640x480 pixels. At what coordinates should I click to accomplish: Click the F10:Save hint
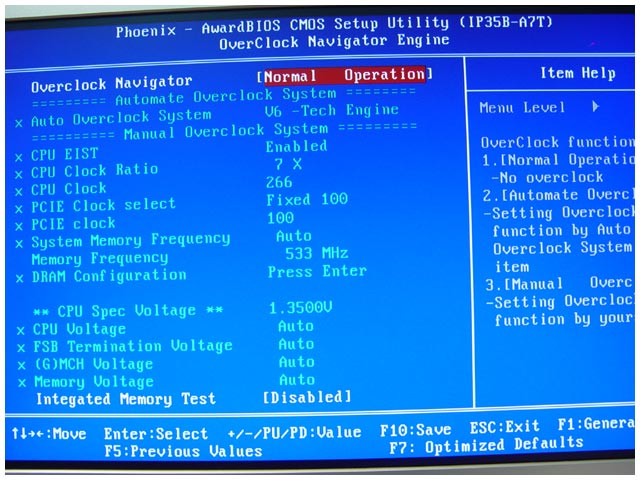pyautogui.click(x=416, y=430)
